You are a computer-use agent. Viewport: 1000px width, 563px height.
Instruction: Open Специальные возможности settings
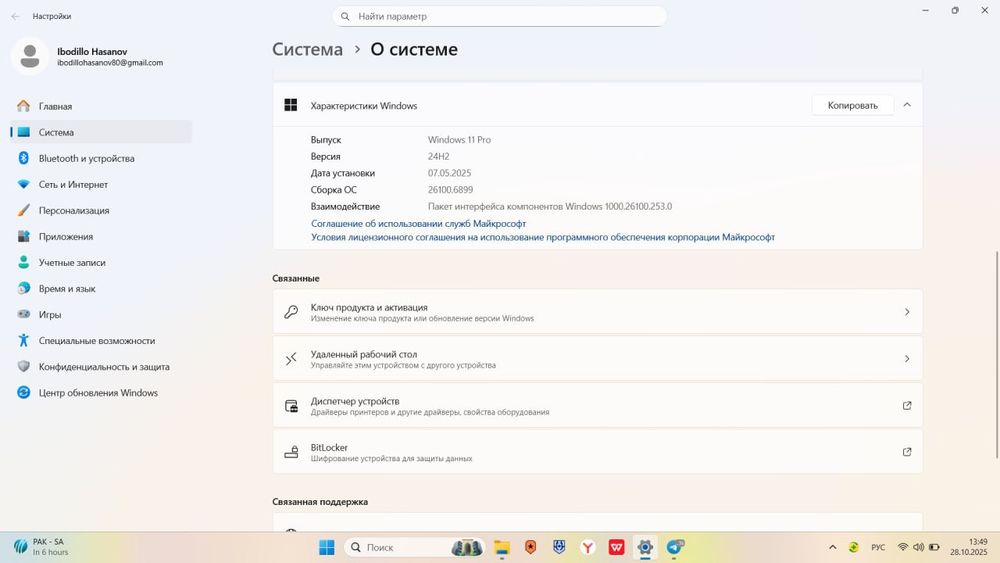click(x=101, y=340)
